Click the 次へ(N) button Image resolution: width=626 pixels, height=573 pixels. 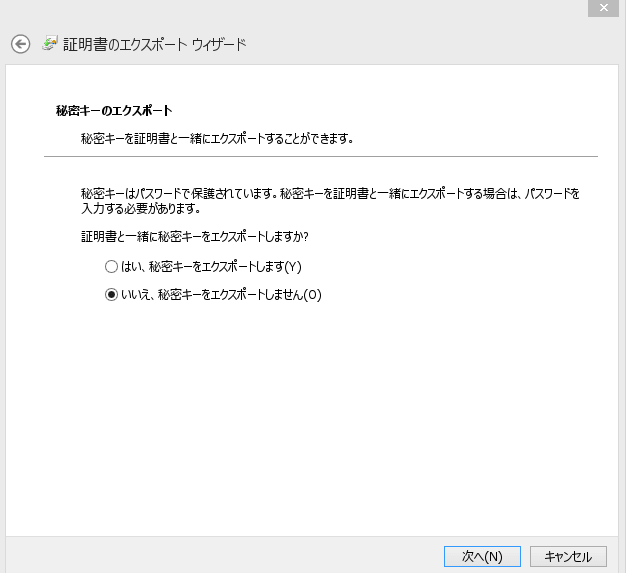[x=482, y=556]
